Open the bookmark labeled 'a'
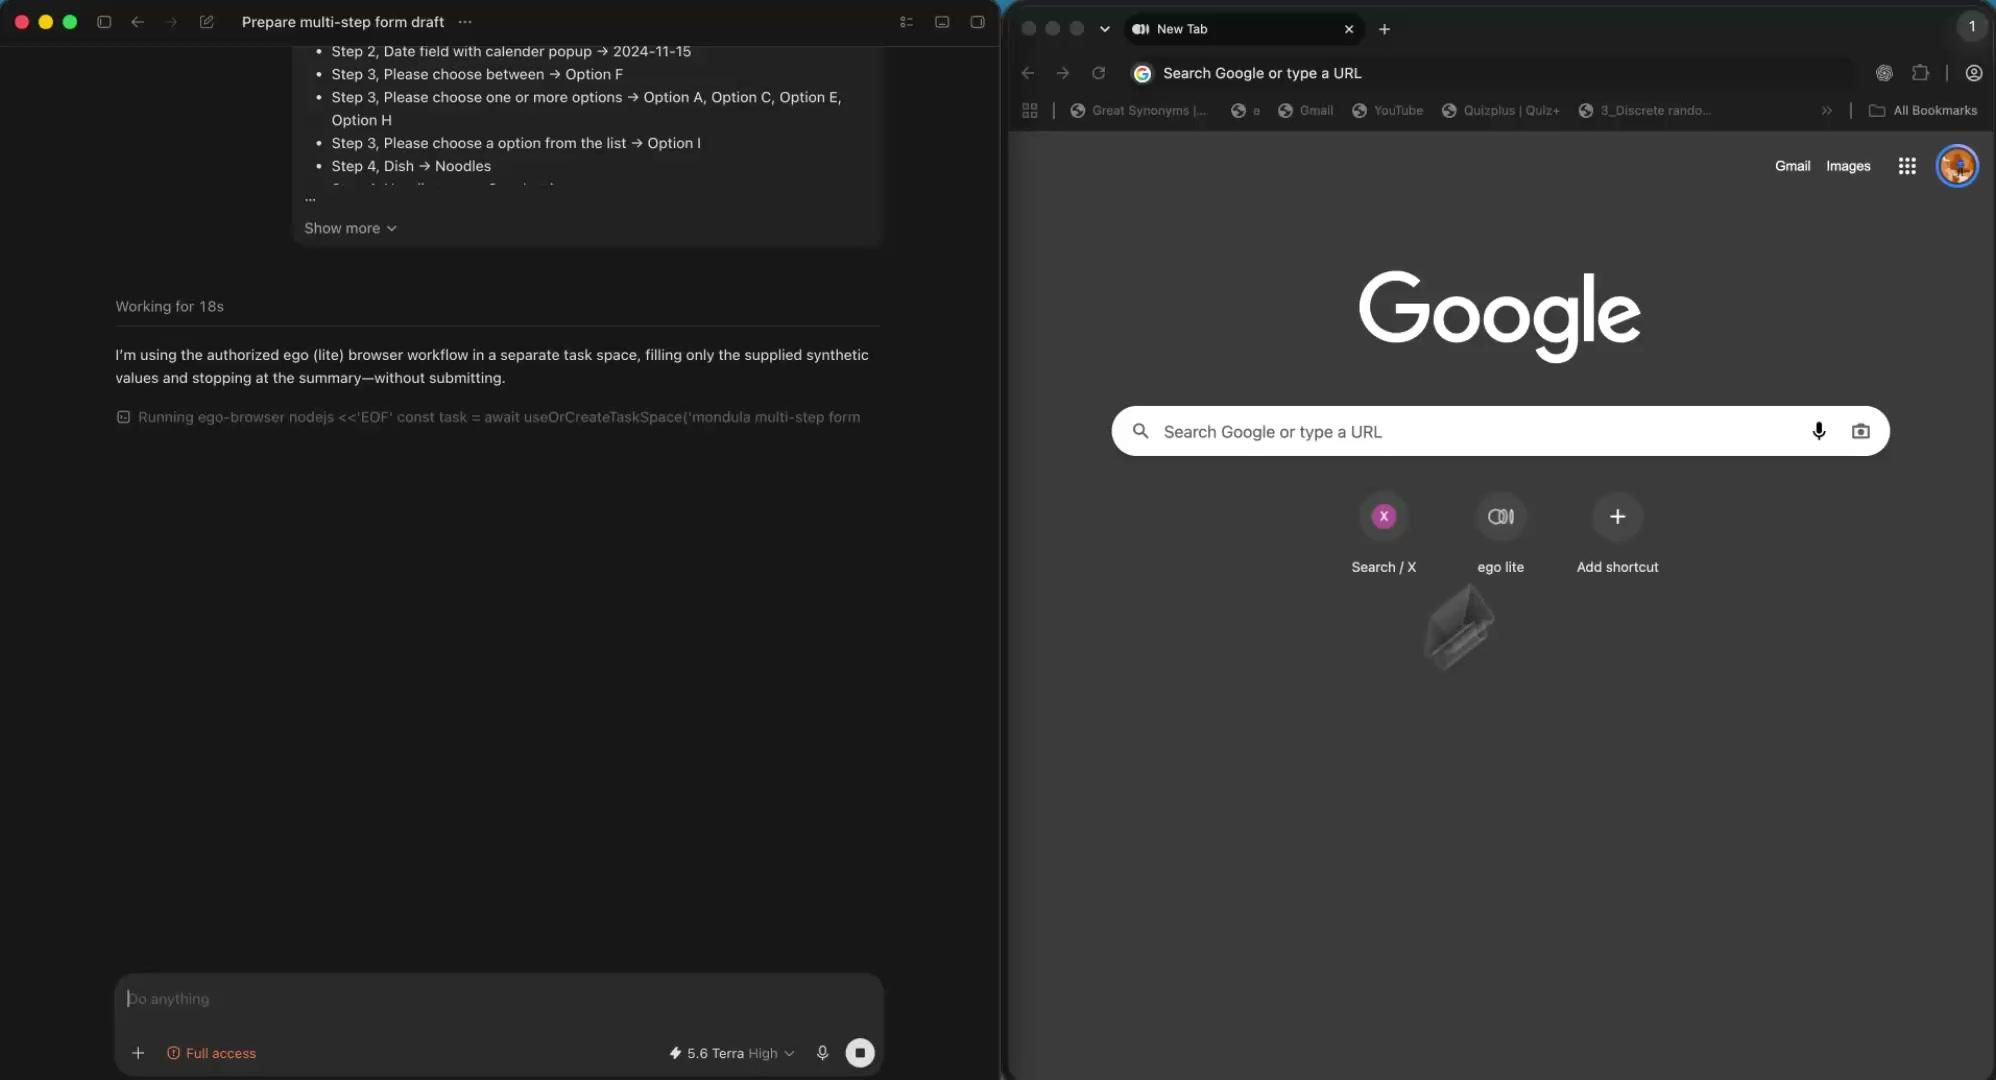 1246,111
